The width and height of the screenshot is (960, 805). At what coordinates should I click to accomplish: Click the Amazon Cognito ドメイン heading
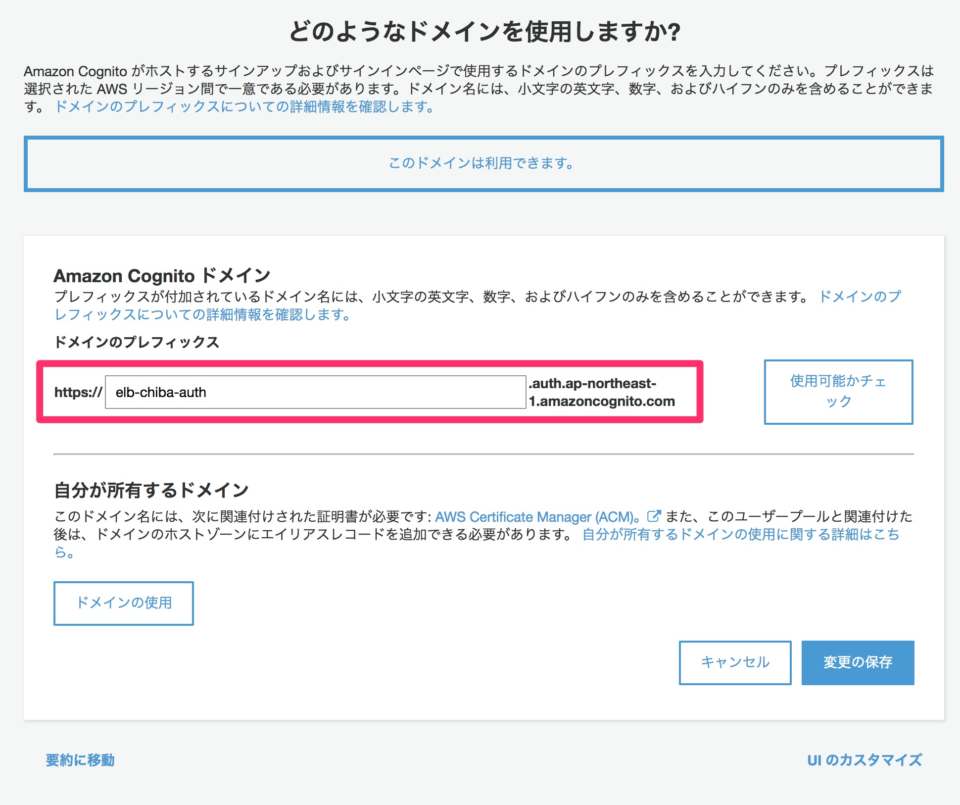pyautogui.click(x=162, y=275)
